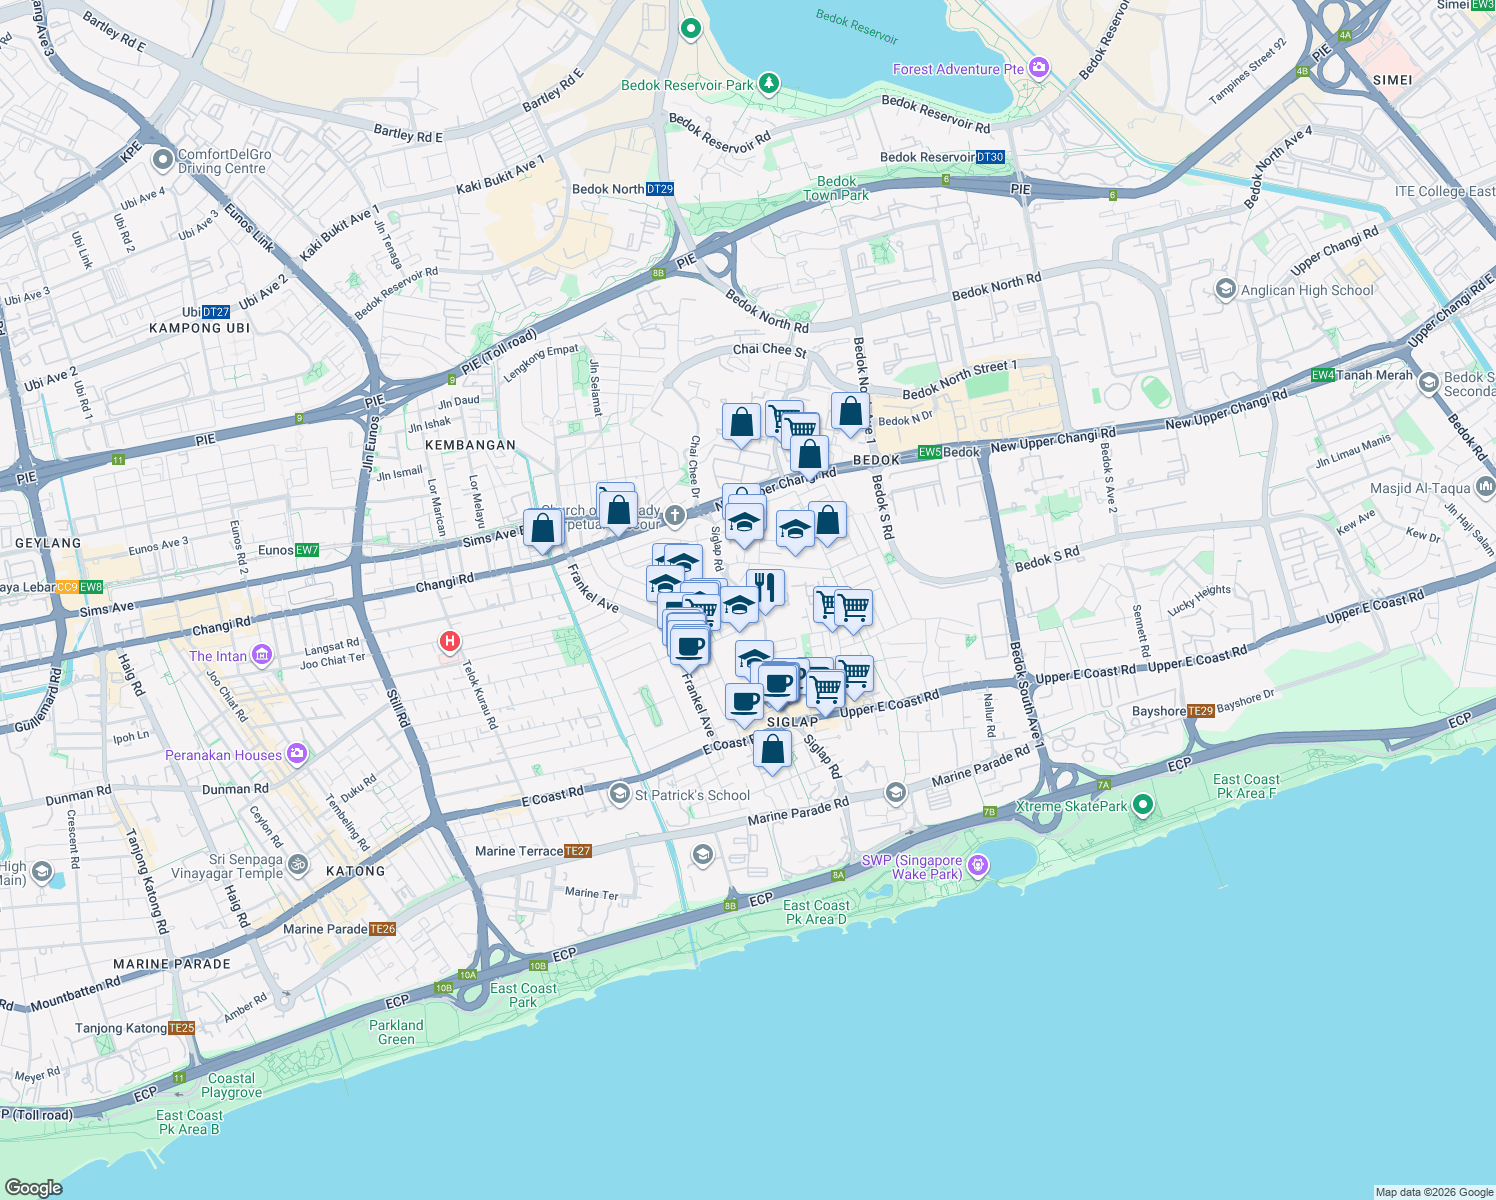Click the Ubi DT27 station label
Viewport: 1496px width, 1200px height.
point(206,312)
